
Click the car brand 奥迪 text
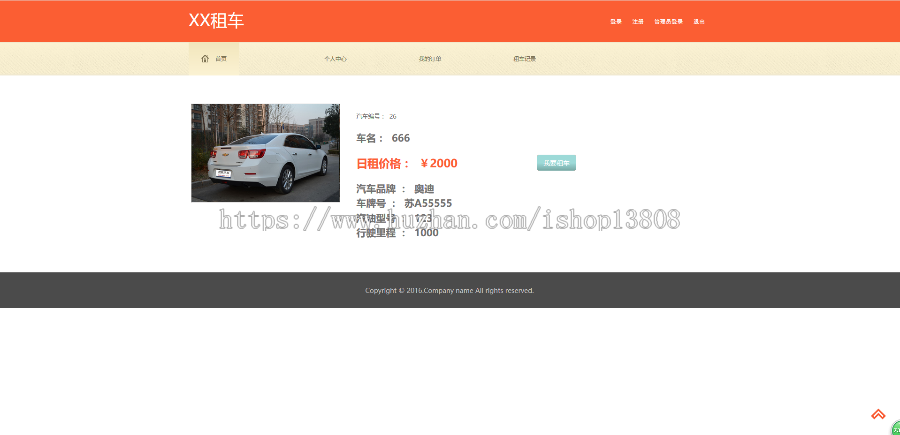424,189
